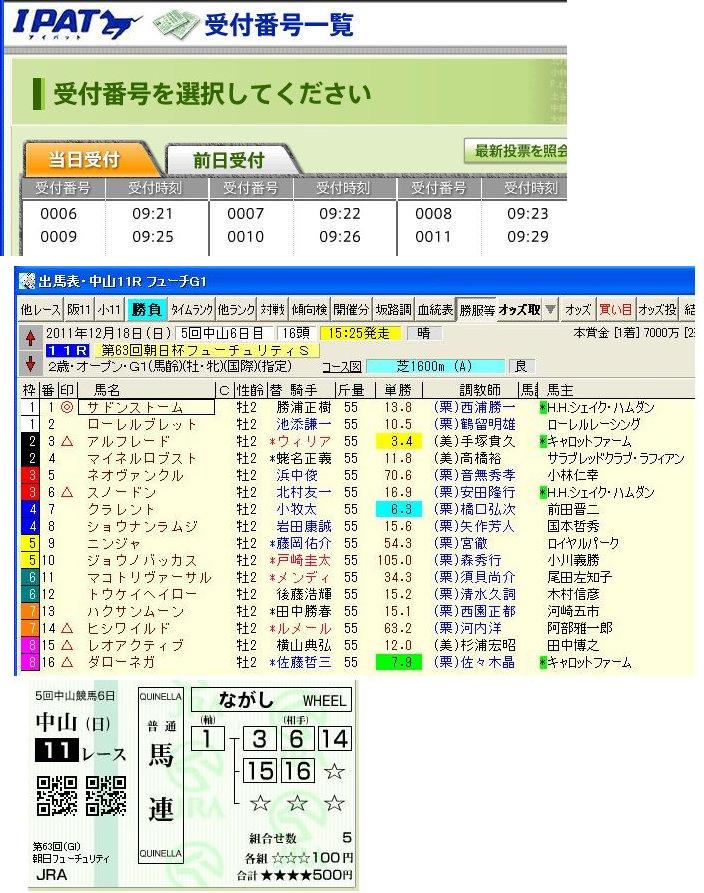Go to previous race with red up arrow
Viewport: 704px width, 893px height.
click(30, 338)
